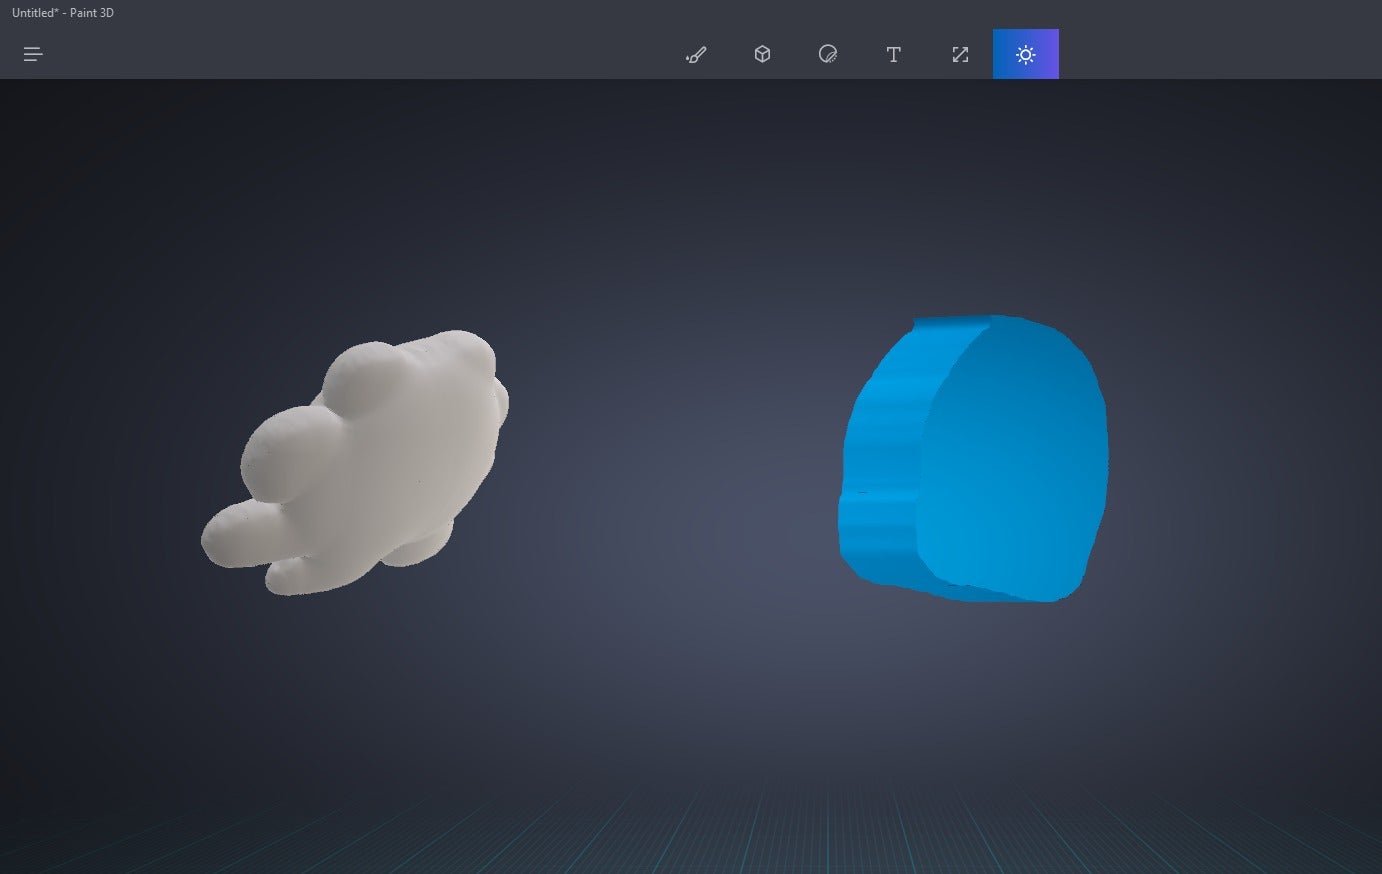
Task: Select the Brushes art tools icon
Action: tap(696, 54)
